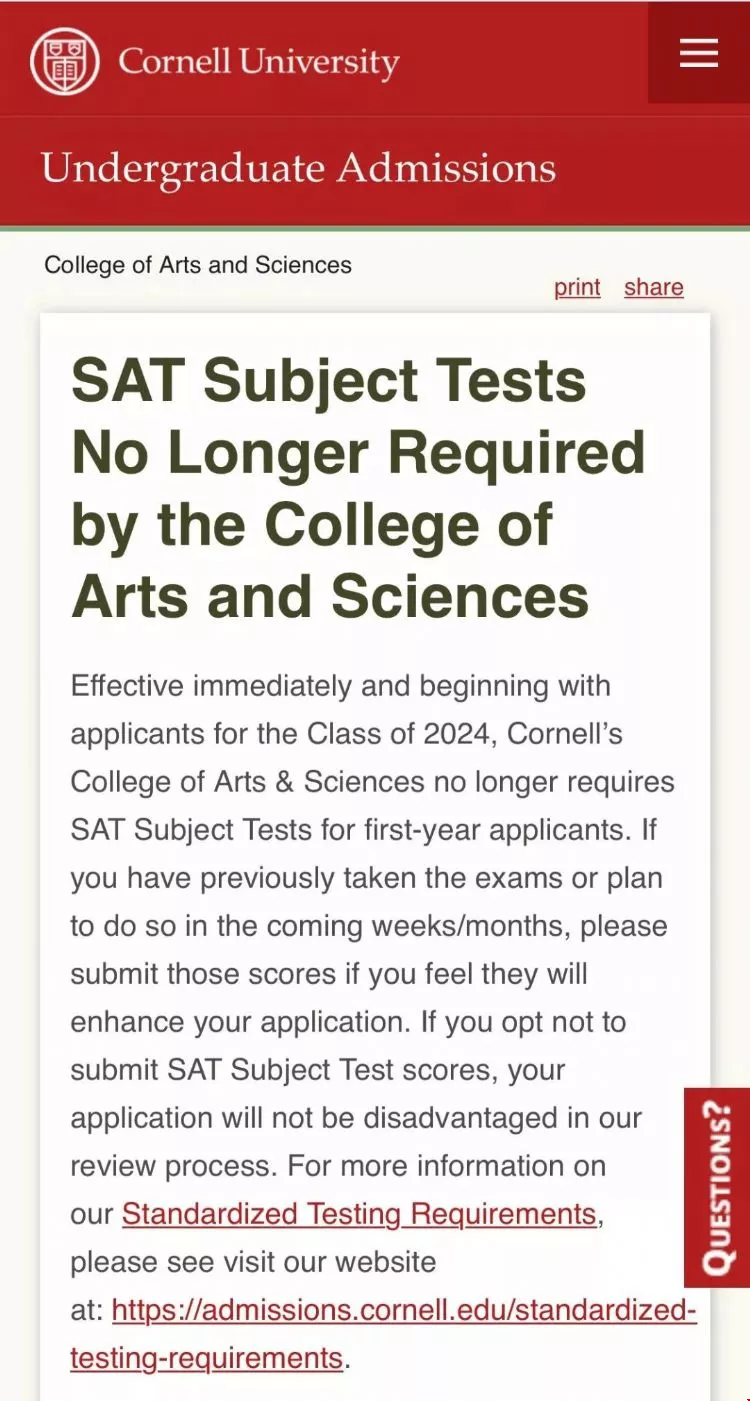Click the "please see visit our website" line
This screenshot has width=750, height=1401.
point(253,1262)
